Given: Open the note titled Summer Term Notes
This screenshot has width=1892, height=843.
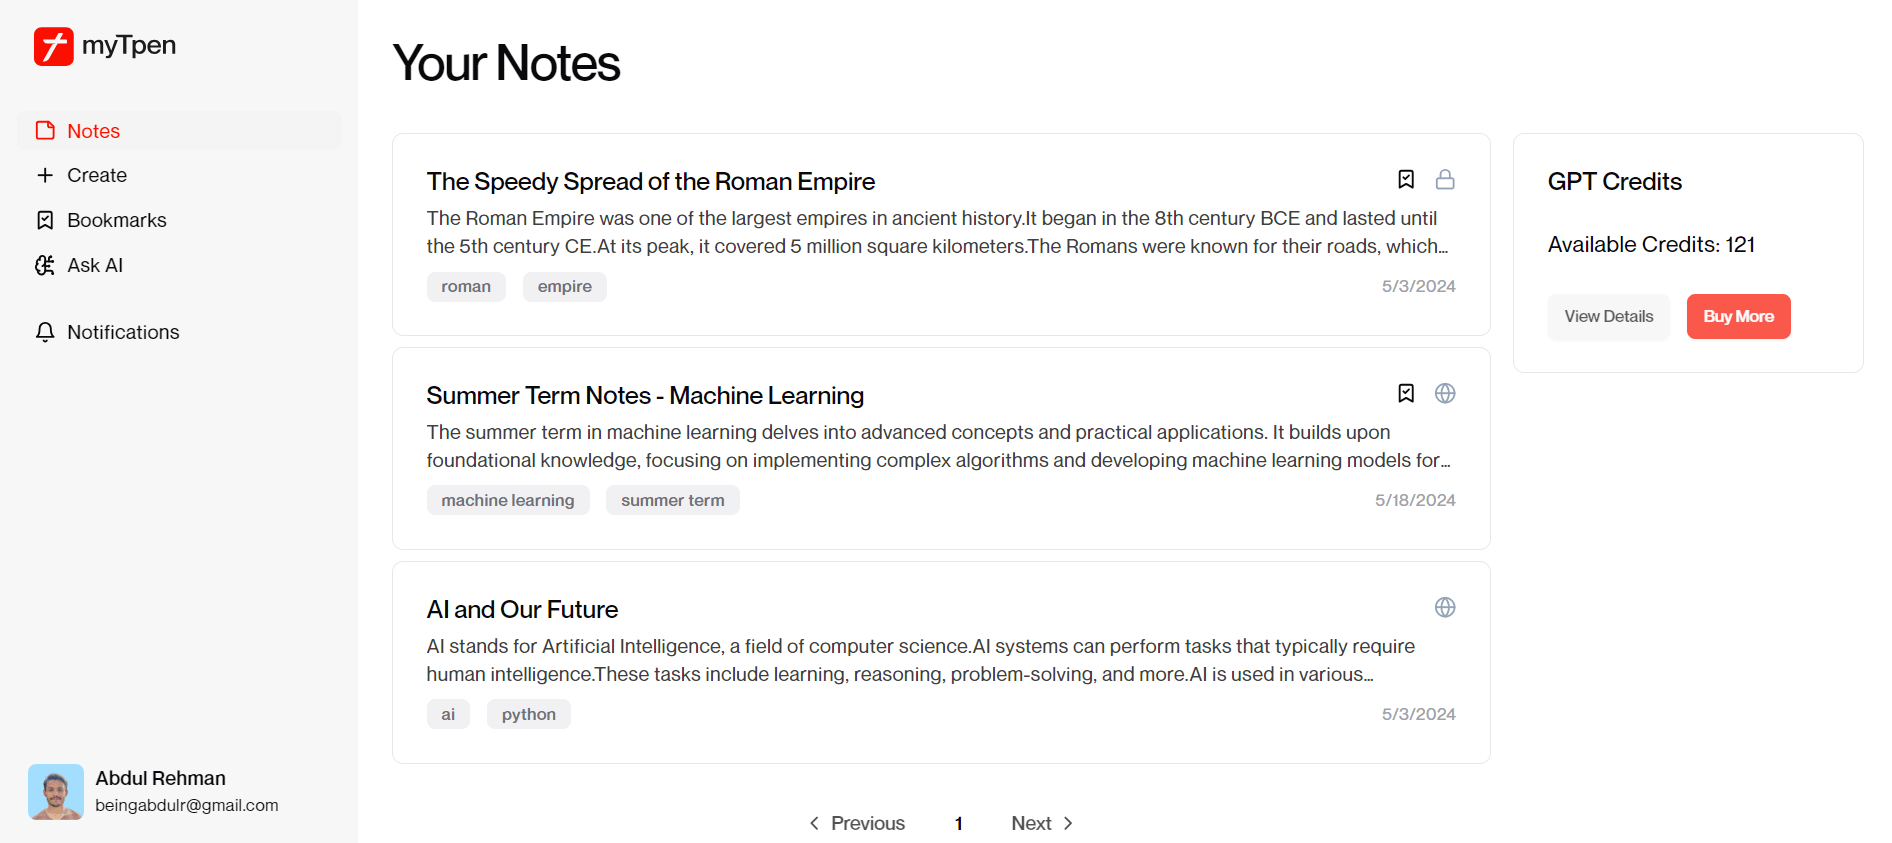Looking at the screenshot, I should tap(645, 395).
